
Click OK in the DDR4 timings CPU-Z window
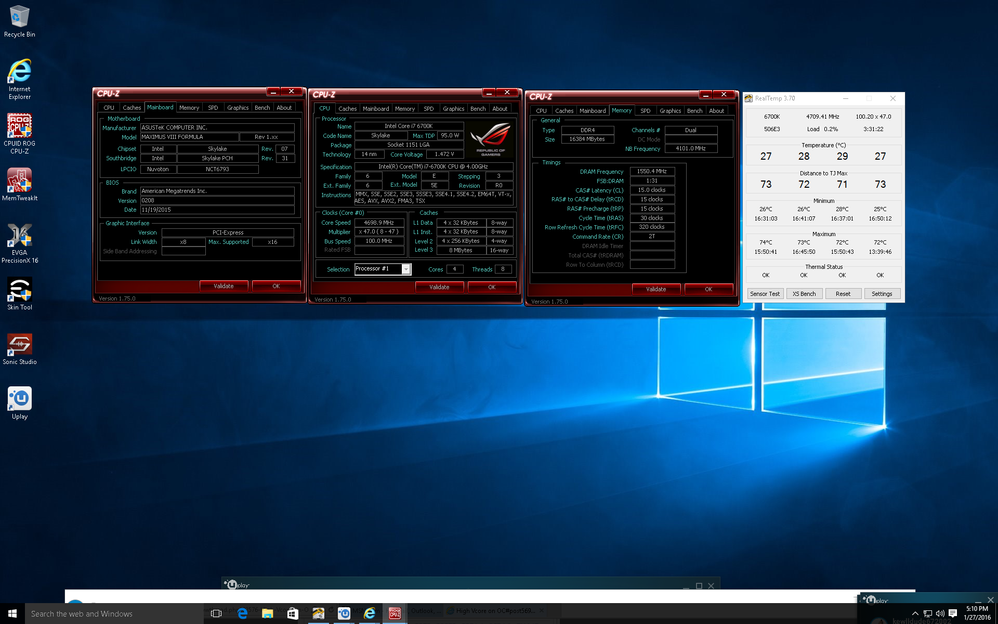point(708,289)
